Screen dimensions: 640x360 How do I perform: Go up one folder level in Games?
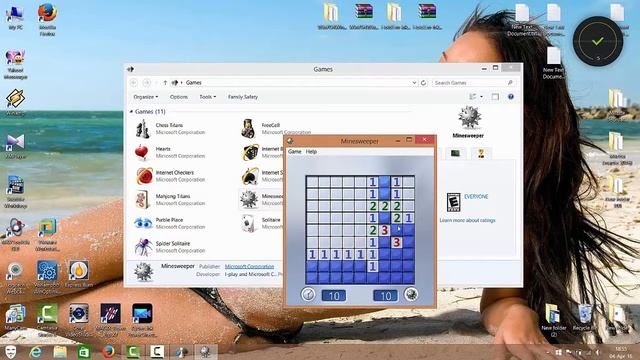point(165,82)
